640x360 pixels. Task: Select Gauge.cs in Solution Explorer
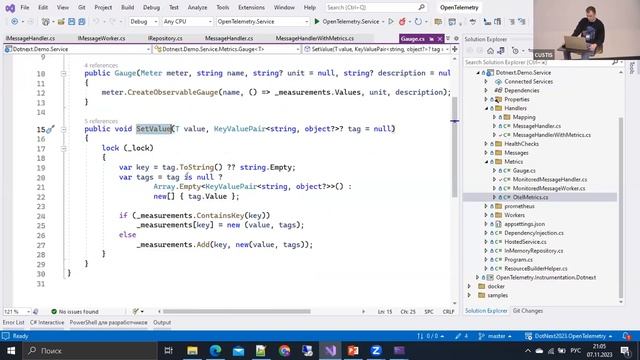[x=524, y=171]
